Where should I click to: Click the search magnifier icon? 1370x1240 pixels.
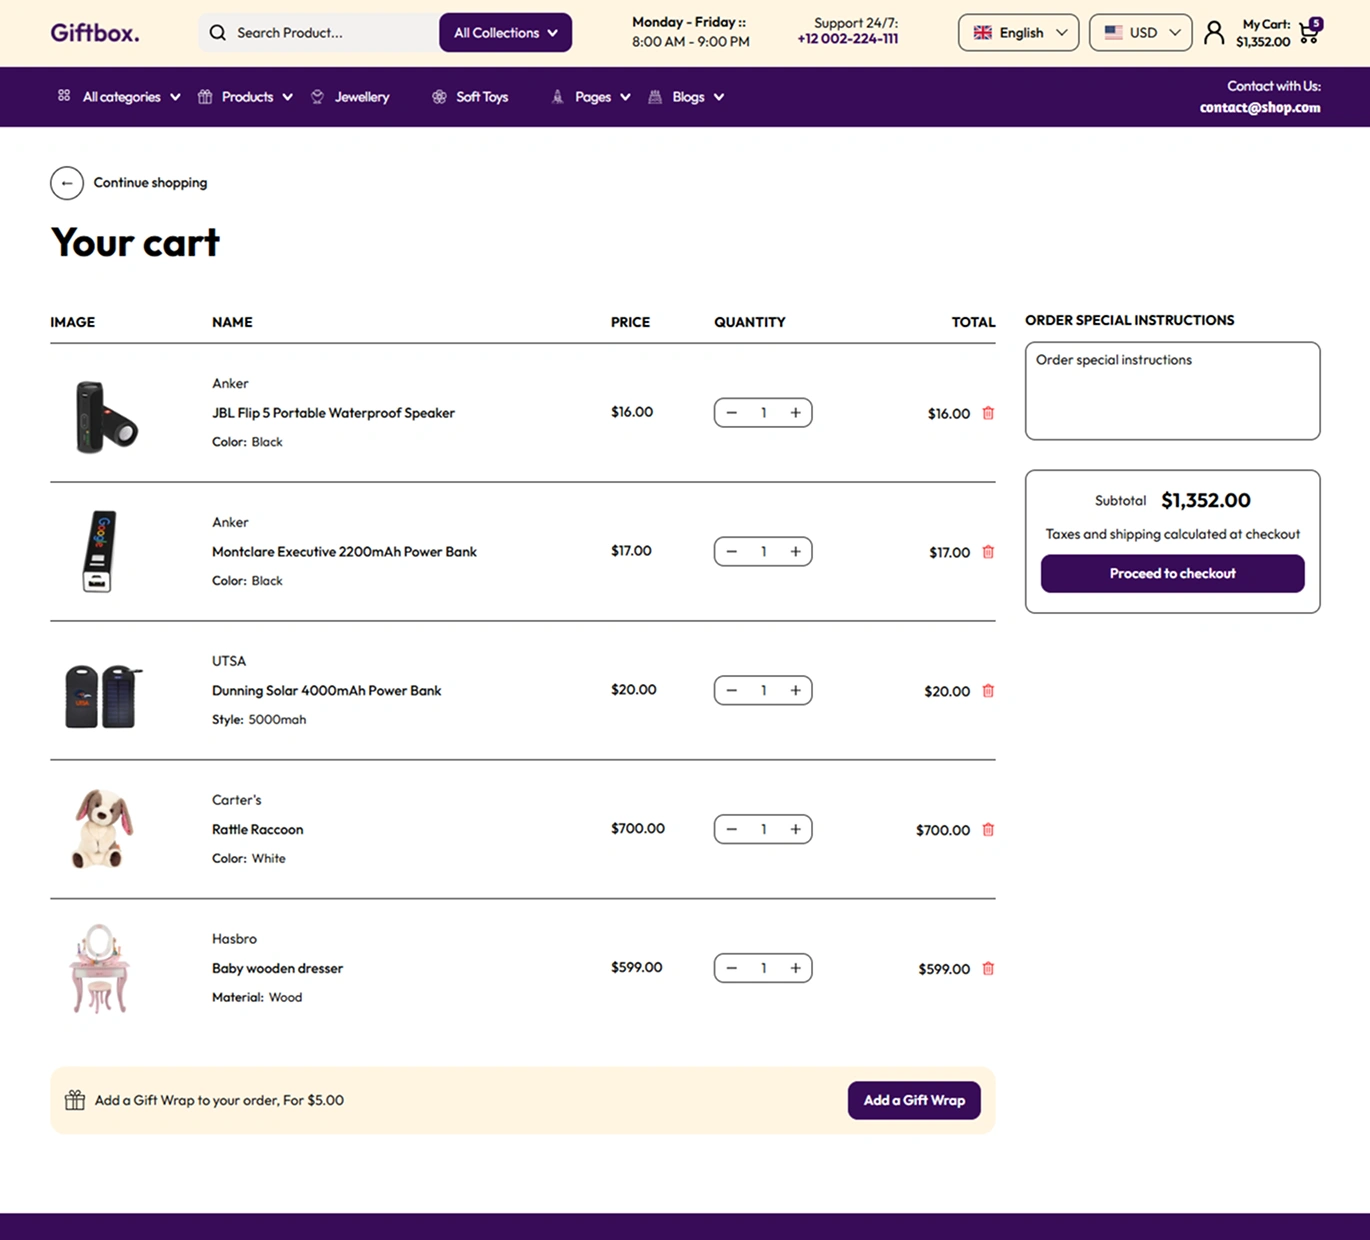217,33
